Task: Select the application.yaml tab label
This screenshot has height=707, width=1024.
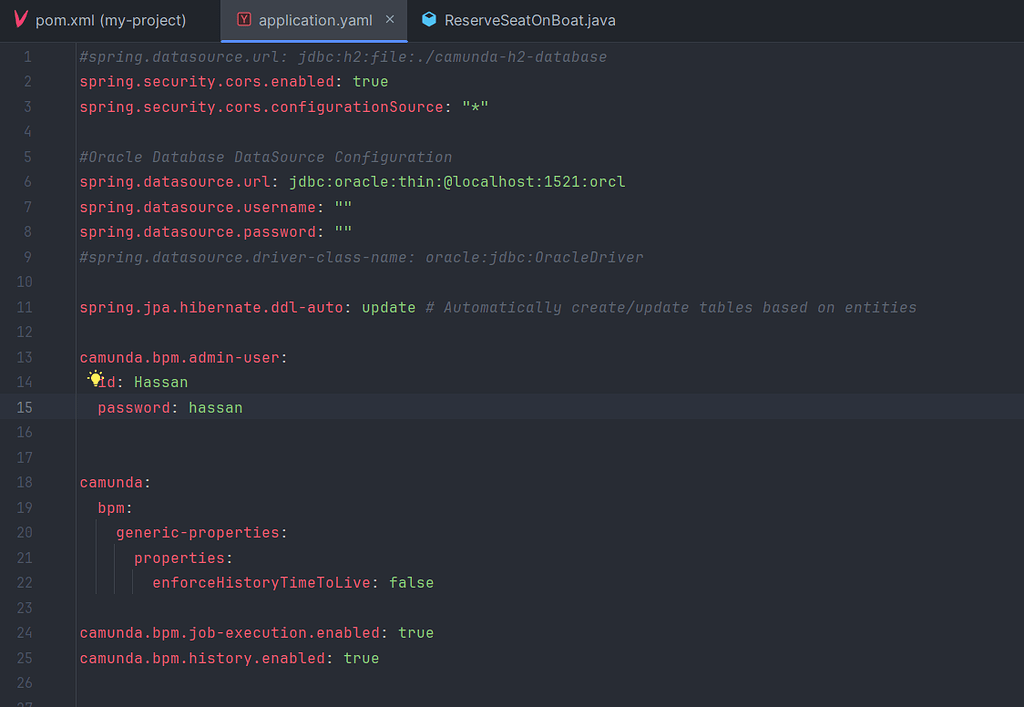Action: [315, 20]
